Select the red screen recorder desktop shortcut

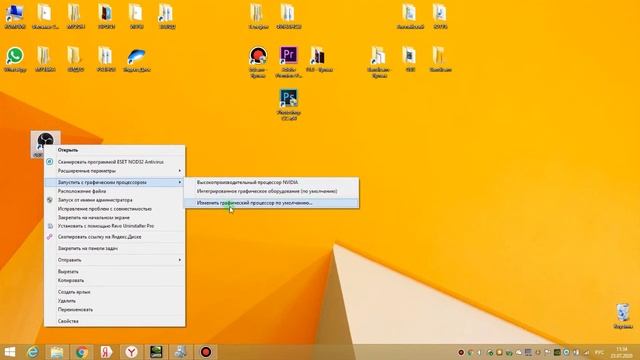tap(258, 62)
